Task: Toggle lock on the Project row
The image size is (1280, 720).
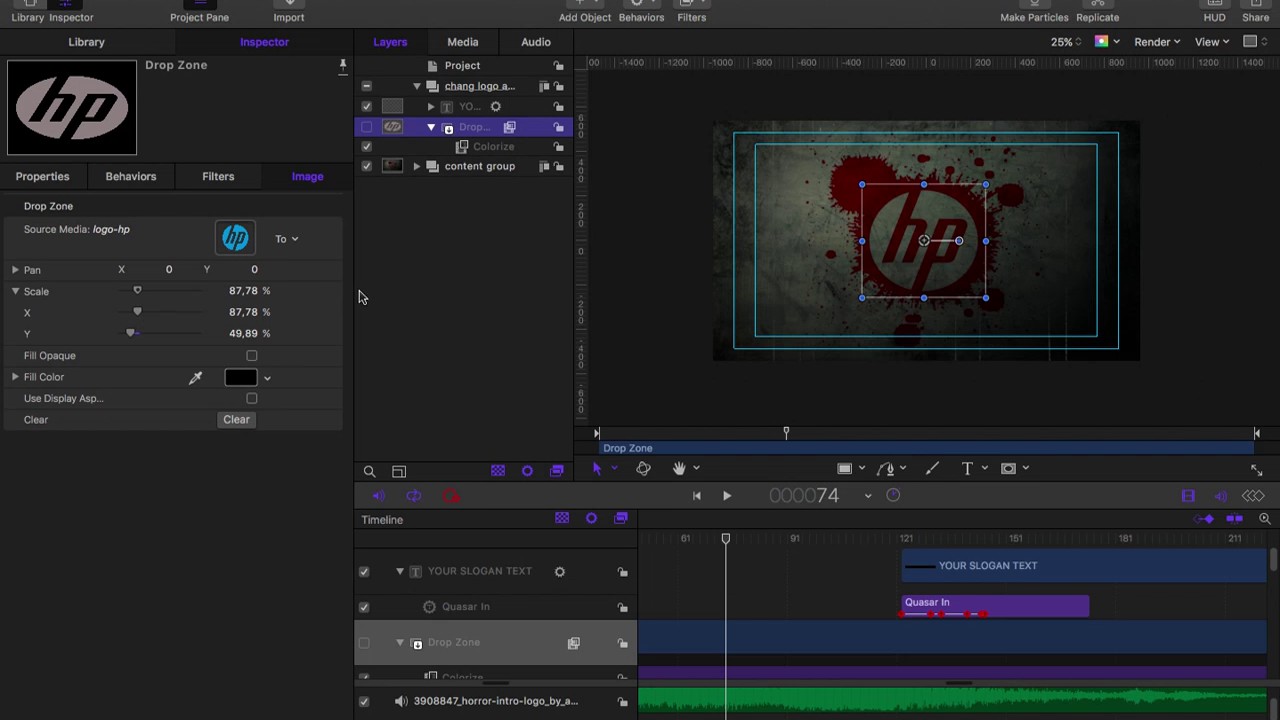Action: (559, 66)
